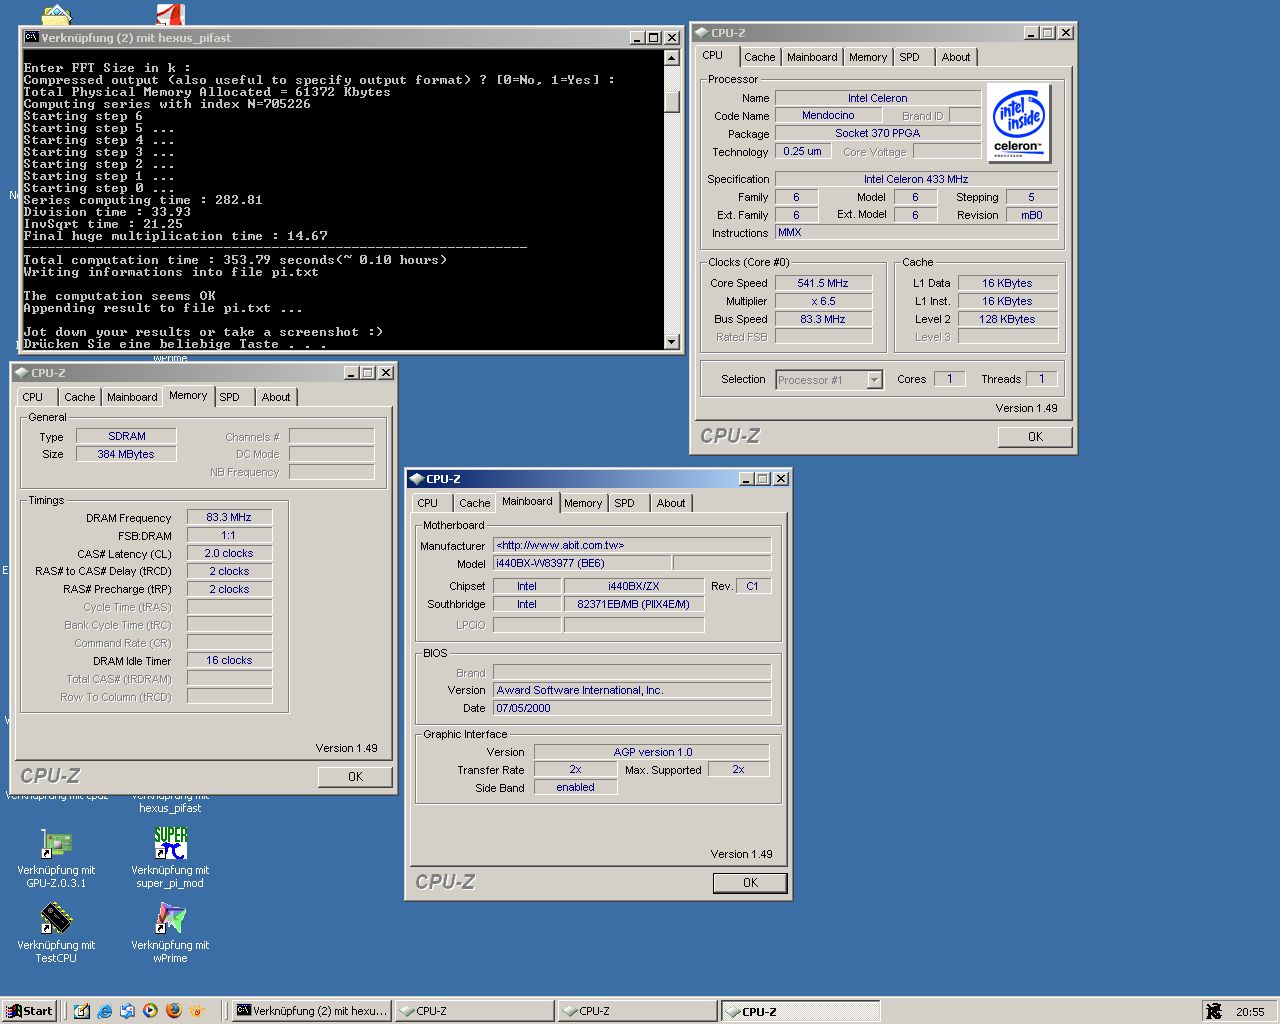Click the title bar icon of the Memory CPU-Z window
The image size is (1280, 1024).
(21, 372)
